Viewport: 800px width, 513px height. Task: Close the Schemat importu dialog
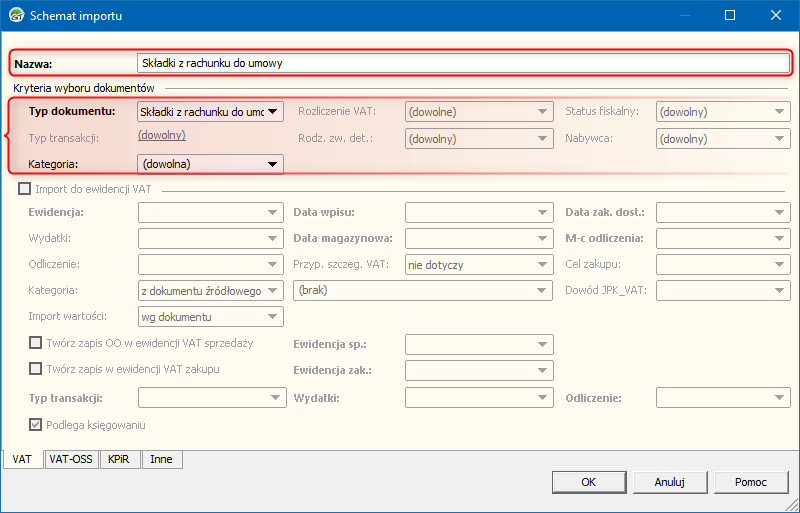[776, 15]
